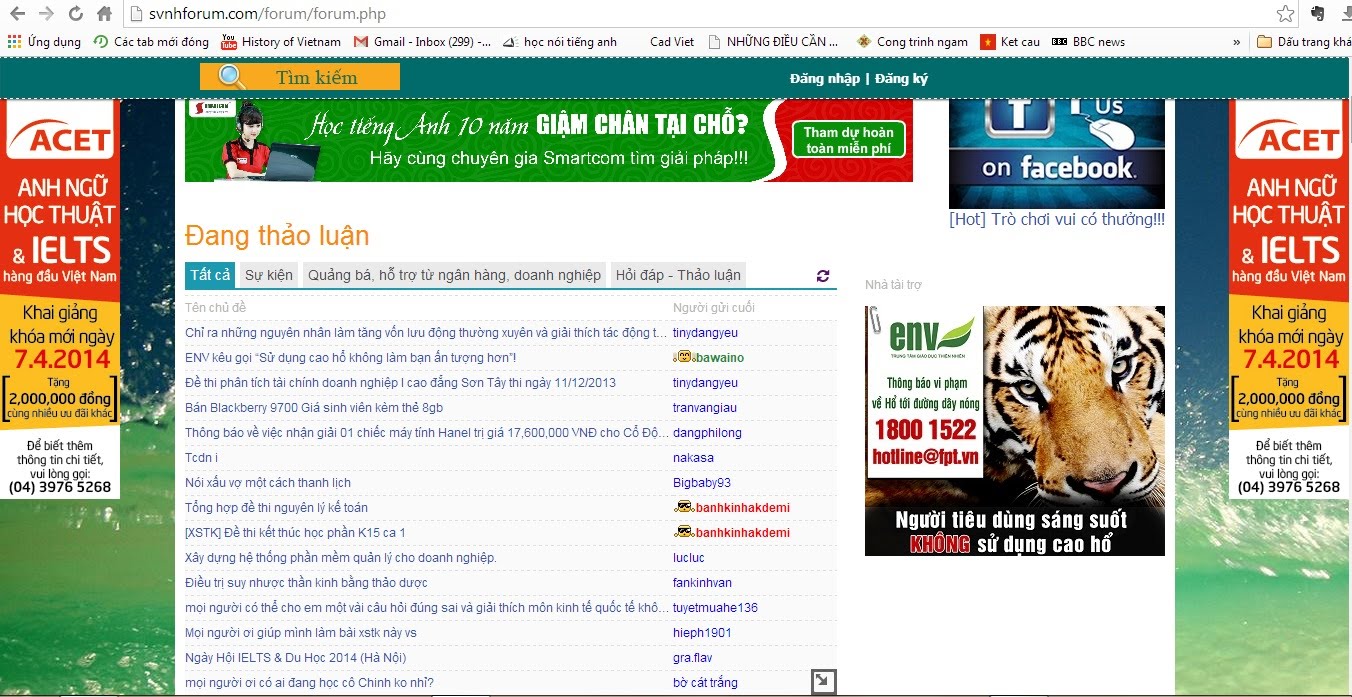Expand hidden bookmarks chevron
The width and height of the screenshot is (1352, 697).
pos(1237,42)
